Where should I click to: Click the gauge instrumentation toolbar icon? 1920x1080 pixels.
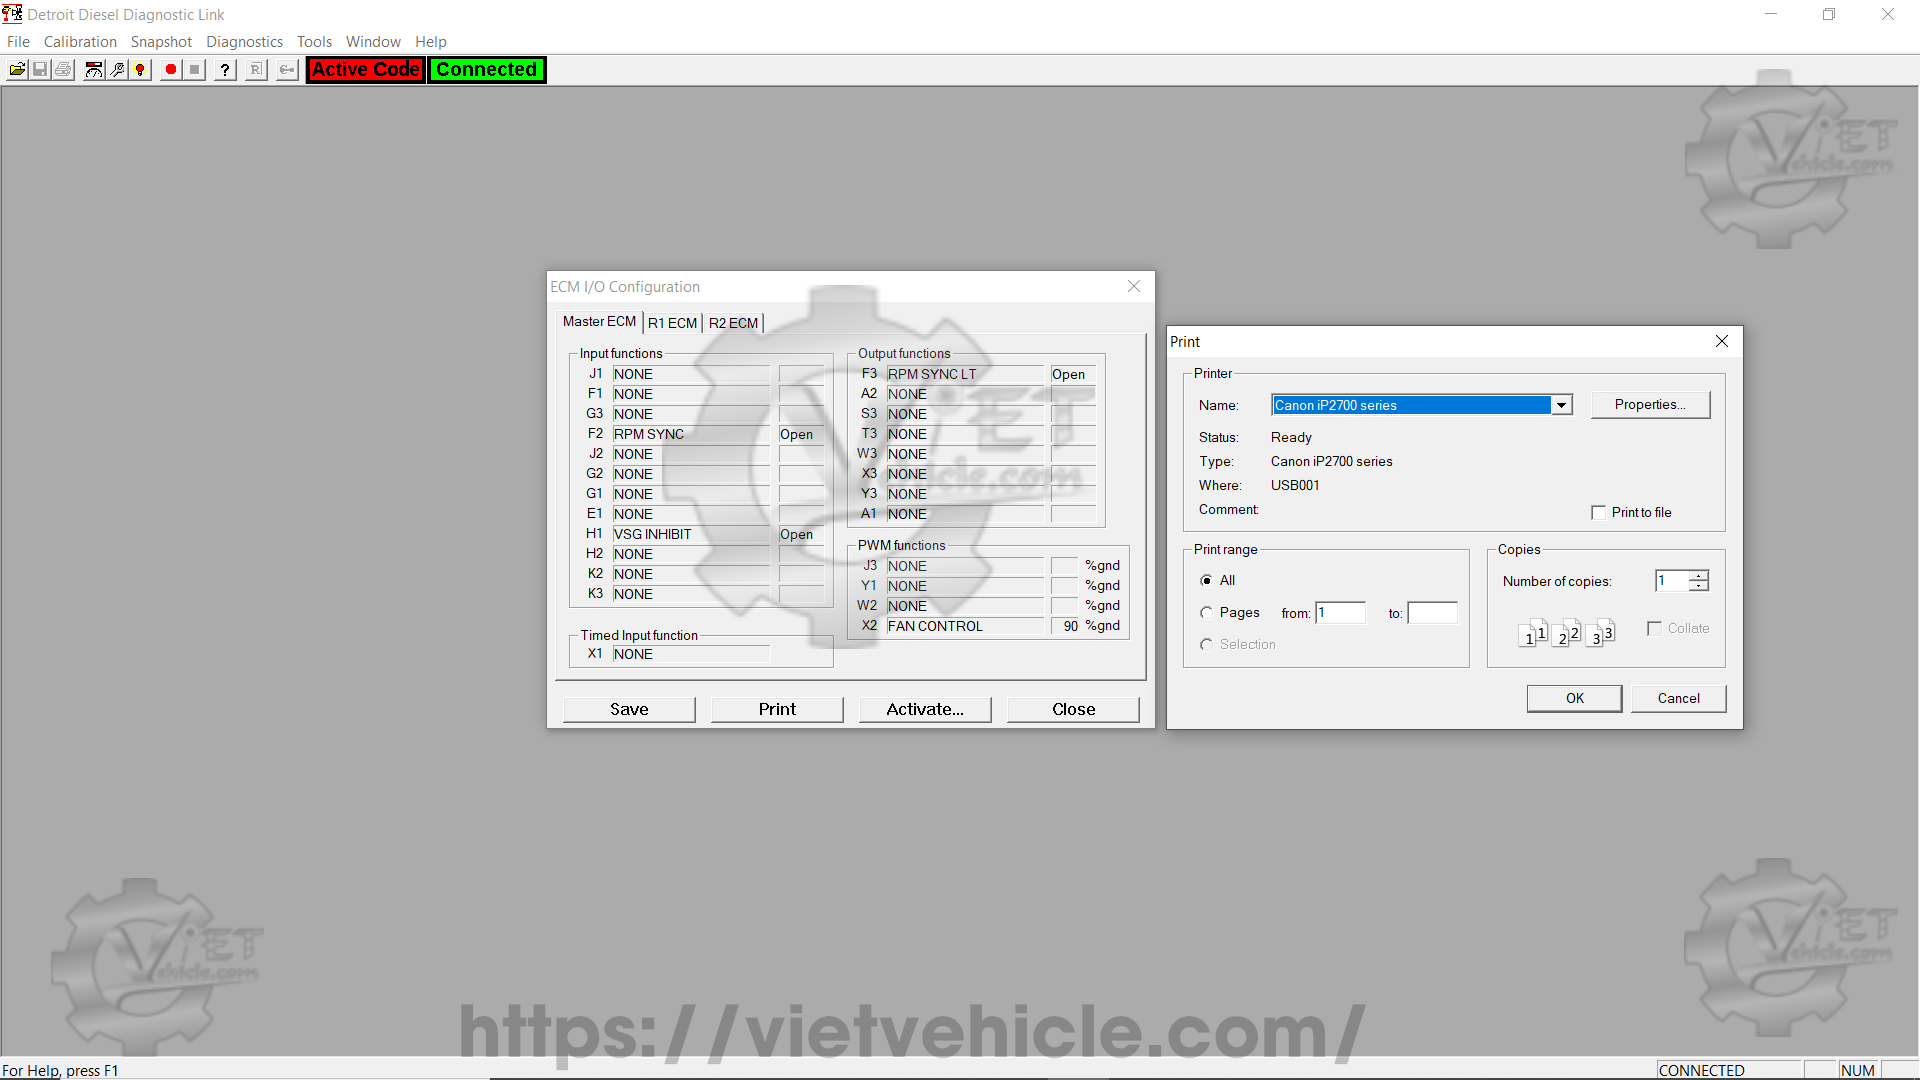click(93, 70)
